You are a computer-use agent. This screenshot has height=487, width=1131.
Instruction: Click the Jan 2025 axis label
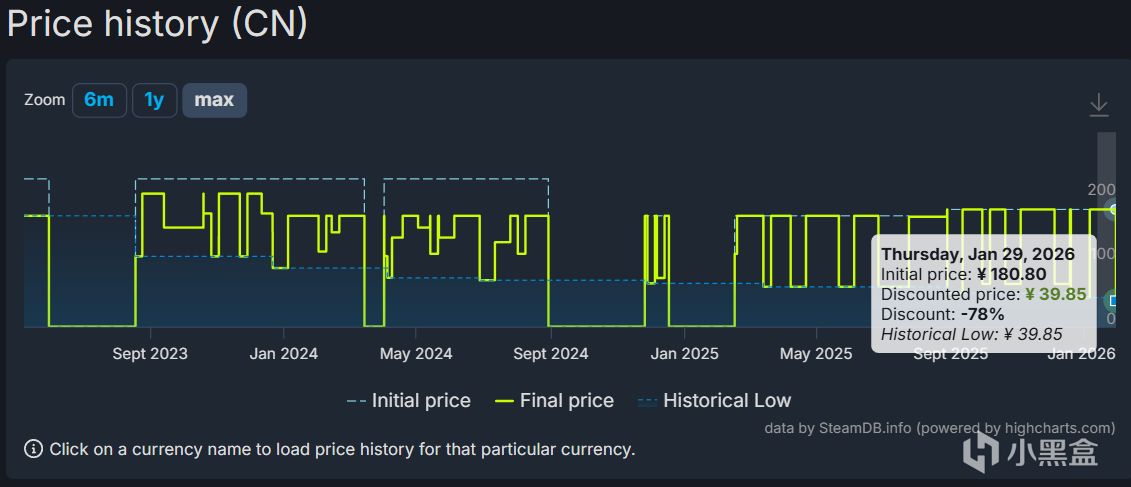click(684, 353)
